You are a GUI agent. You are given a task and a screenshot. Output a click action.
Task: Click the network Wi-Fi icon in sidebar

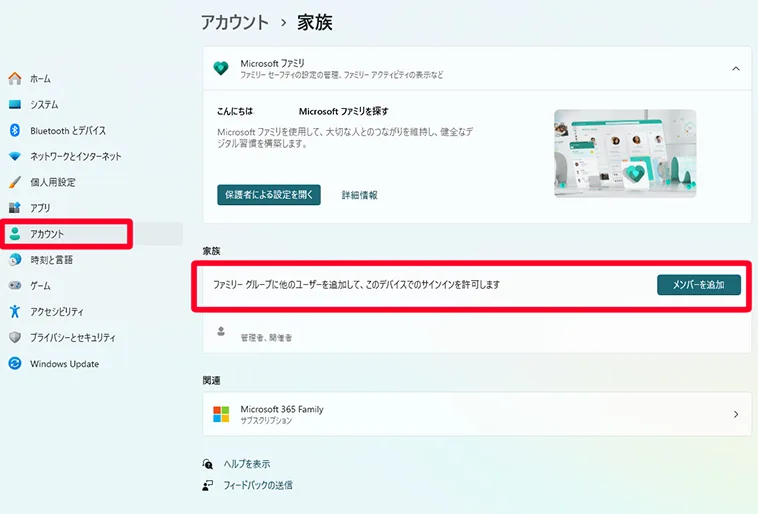point(15,157)
